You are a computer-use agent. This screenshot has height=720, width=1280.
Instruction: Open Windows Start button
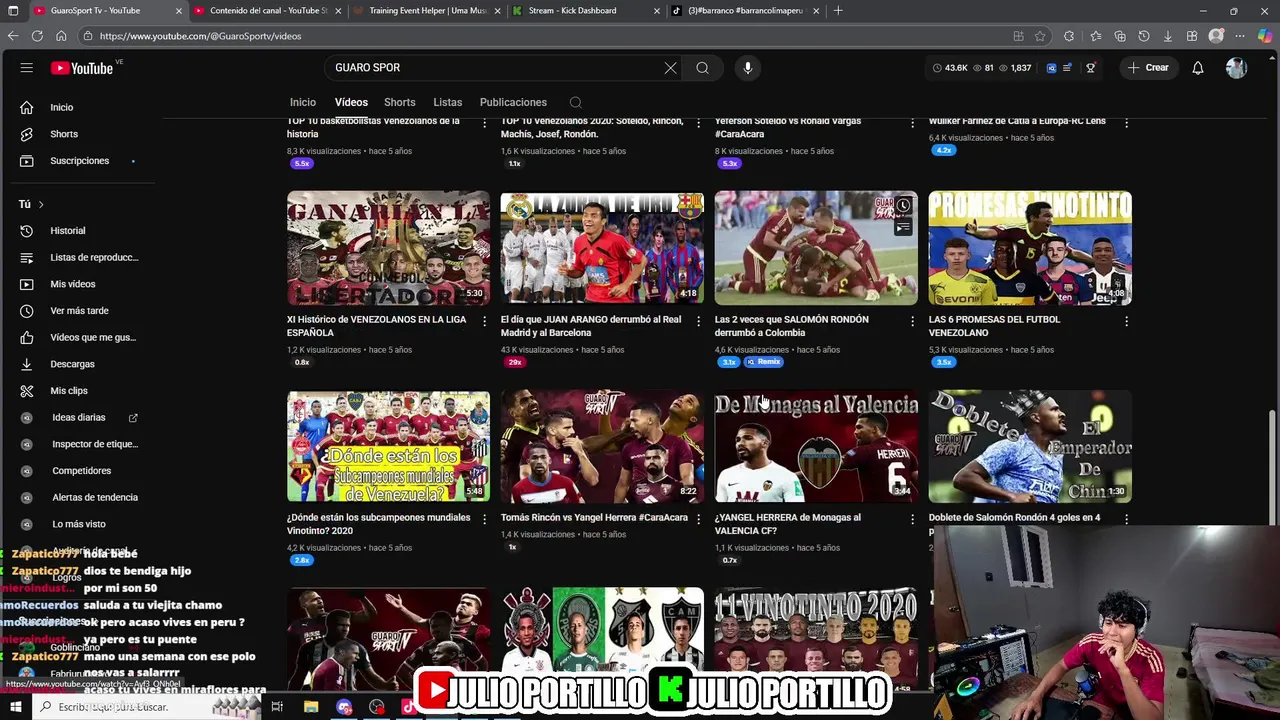tap(15, 707)
